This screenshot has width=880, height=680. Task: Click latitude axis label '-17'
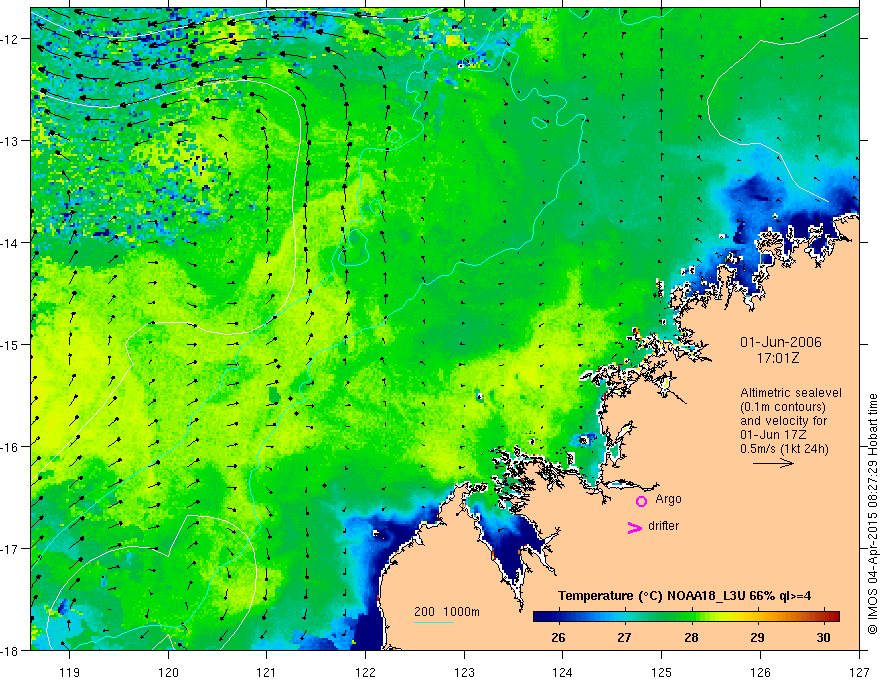click(x=12, y=549)
